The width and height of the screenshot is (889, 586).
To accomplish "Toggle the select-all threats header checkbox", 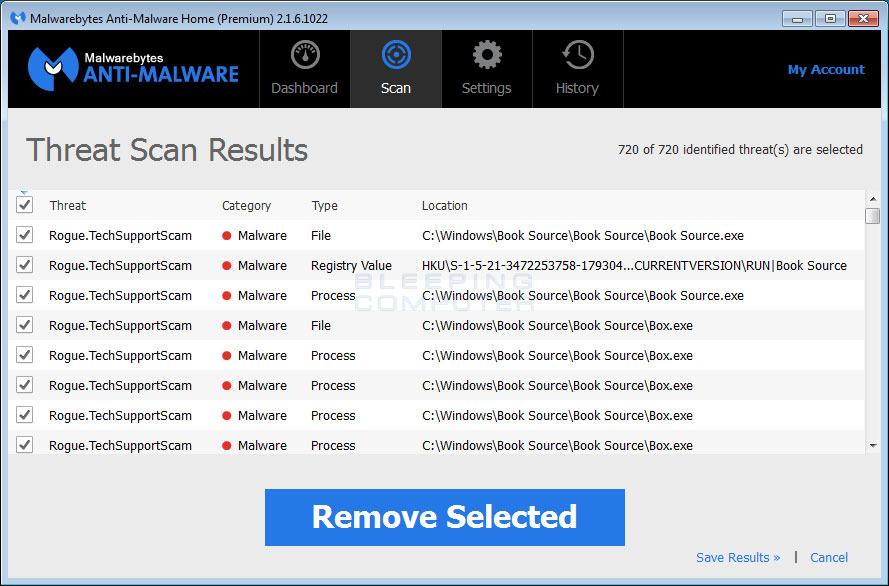I will click(x=24, y=205).
